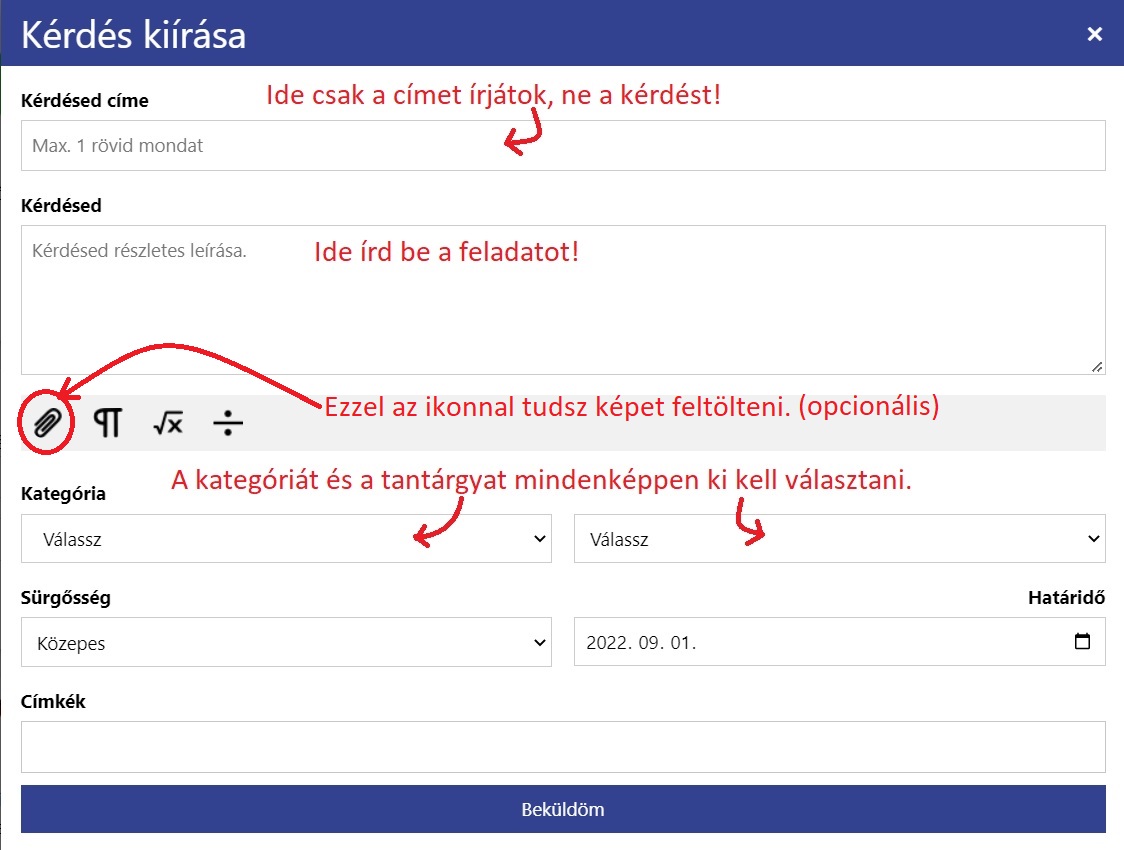Viewport: 1124px width, 850px height.
Task: Focus the Kérdésed címe input field
Action: [563, 146]
